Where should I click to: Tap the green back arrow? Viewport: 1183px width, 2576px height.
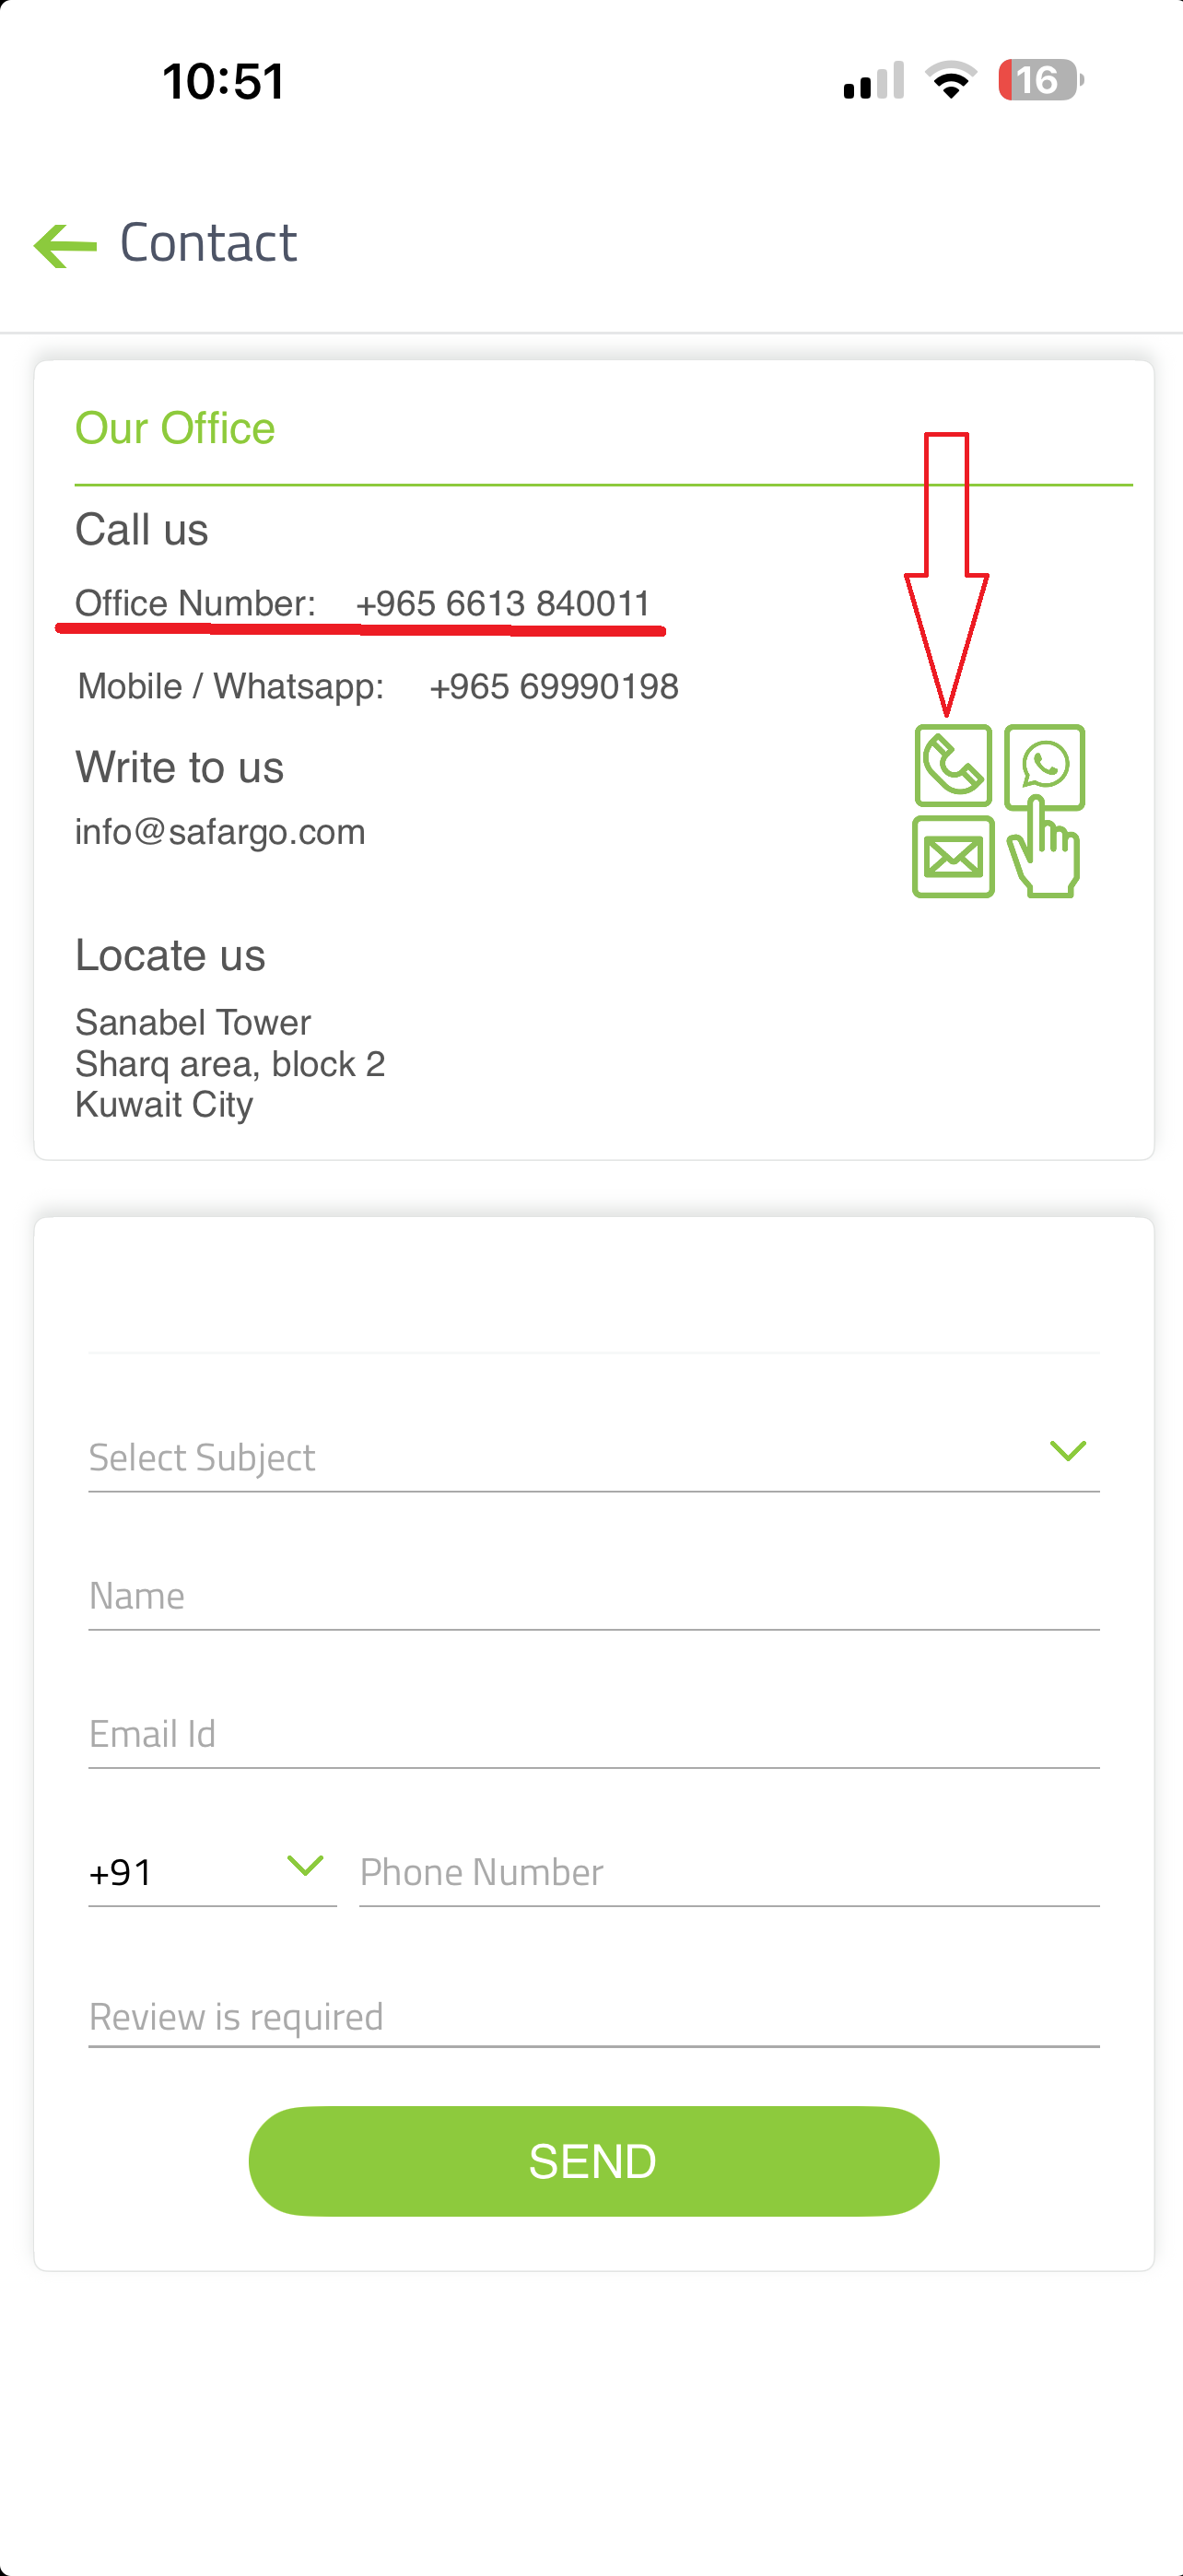[65, 245]
